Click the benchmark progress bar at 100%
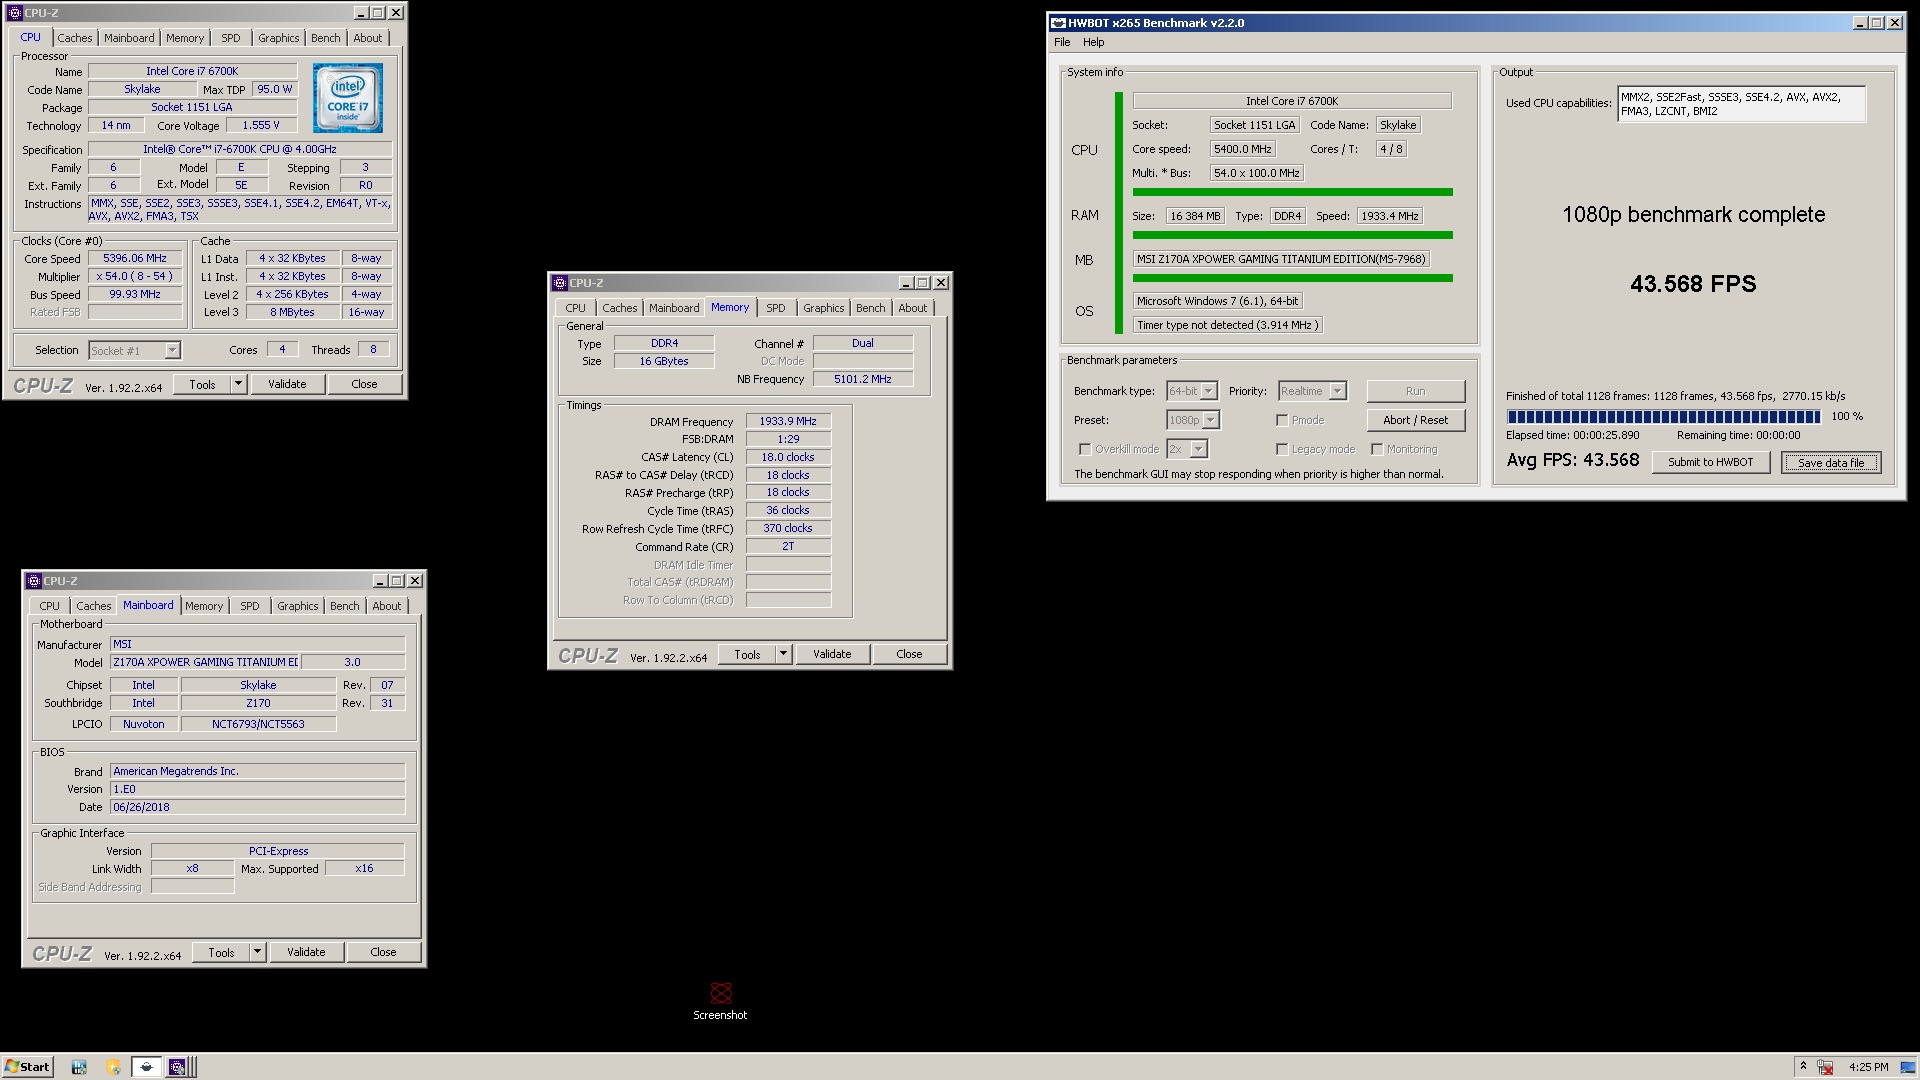1920x1080 pixels. pos(1664,417)
